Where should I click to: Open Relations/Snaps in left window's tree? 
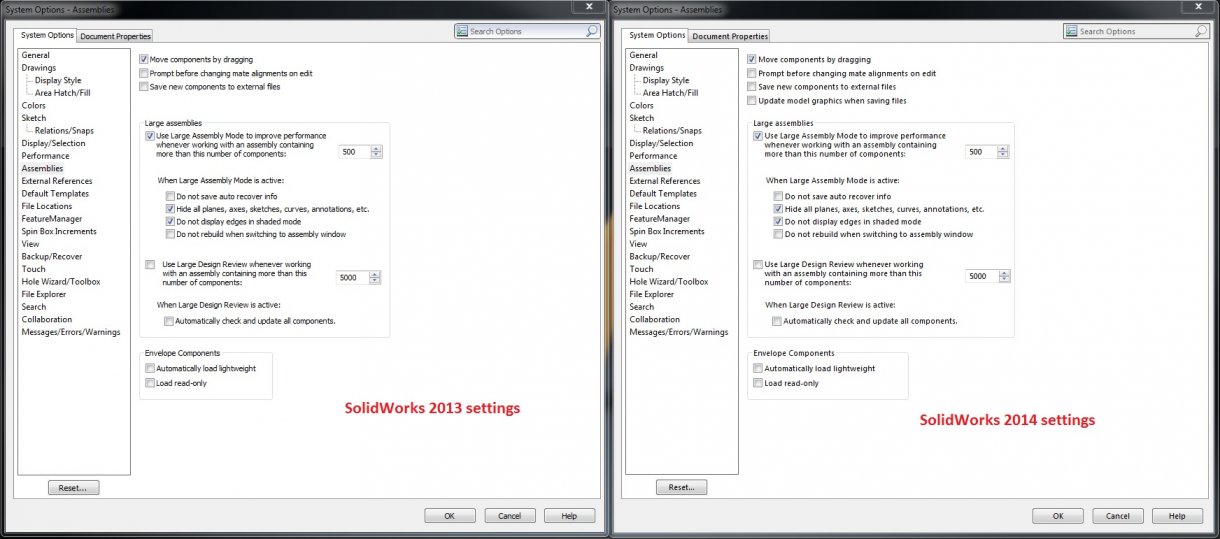pos(64,130)
